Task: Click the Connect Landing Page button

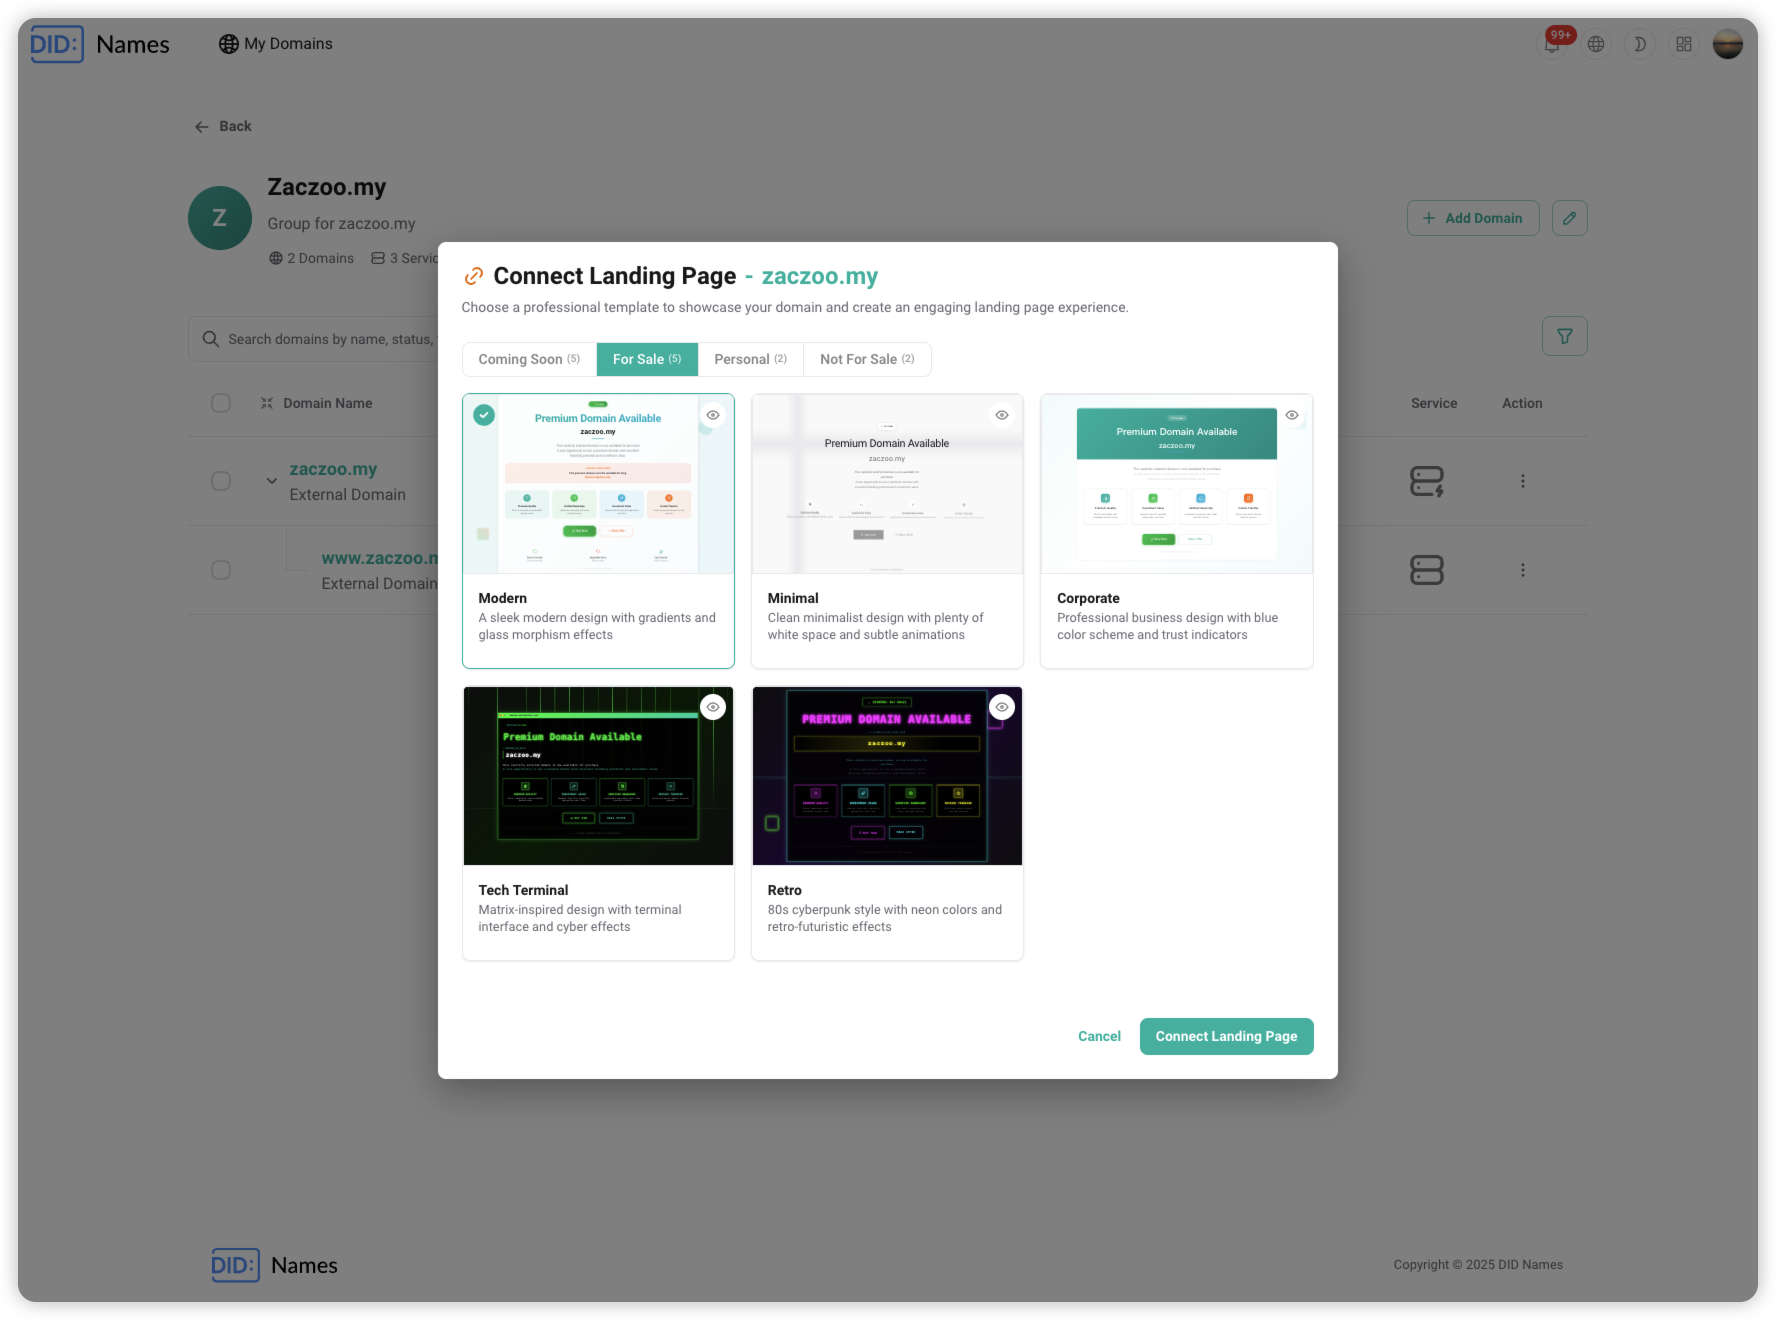Action: click(1226, 1037)
